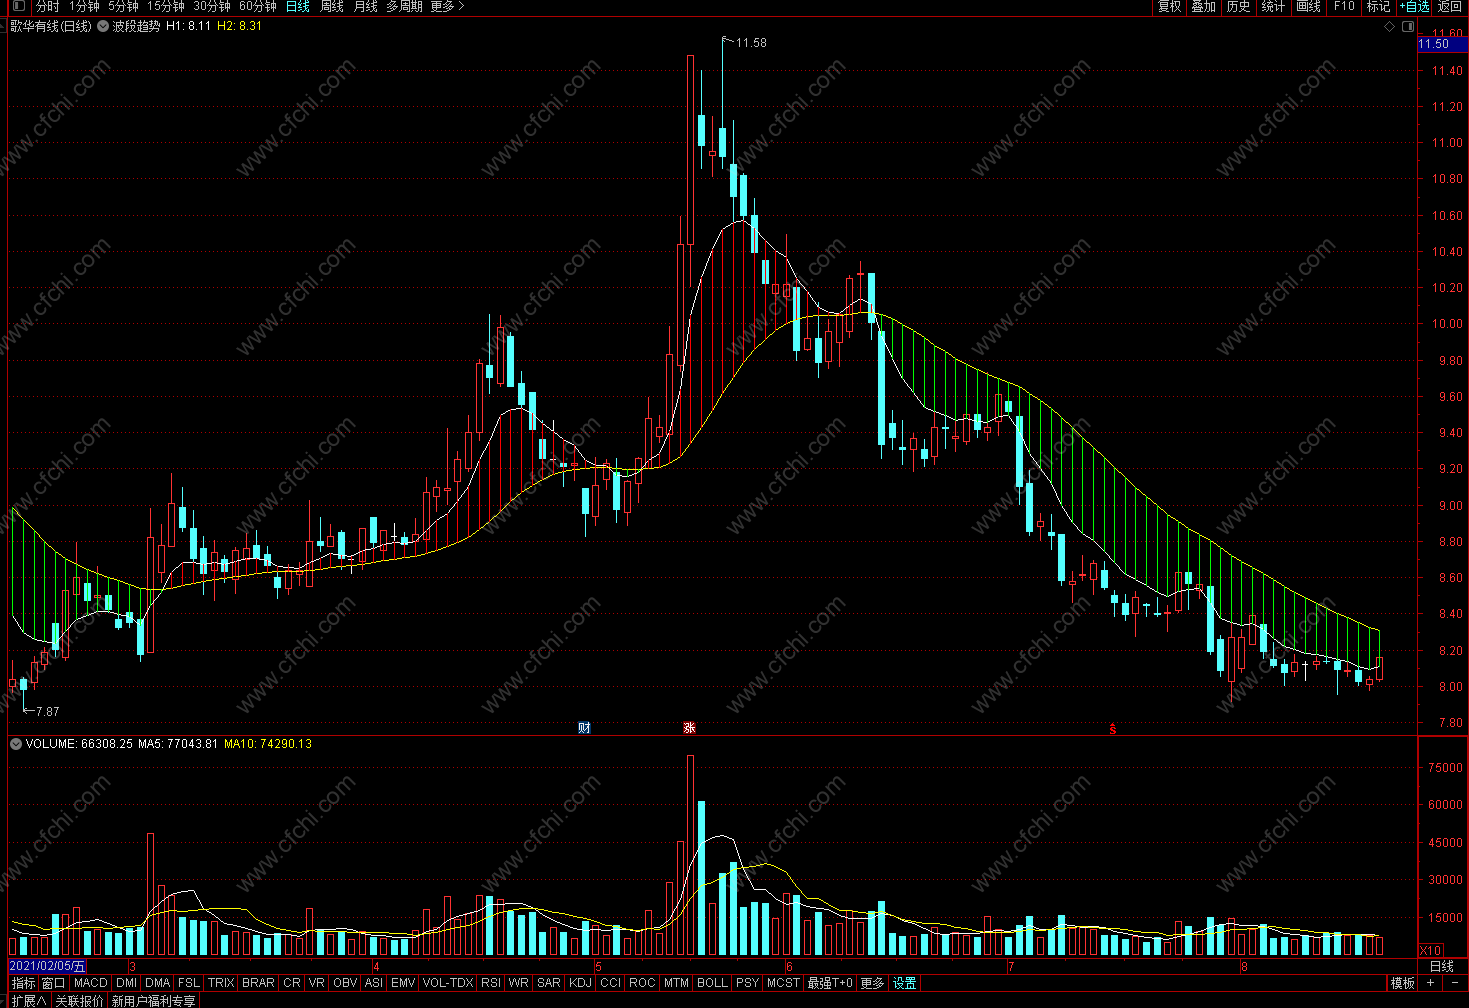Expand 更多 indicators in bottom bar
The height and width of the screenshot is (1008, 1469).
[x=872, y=983]
